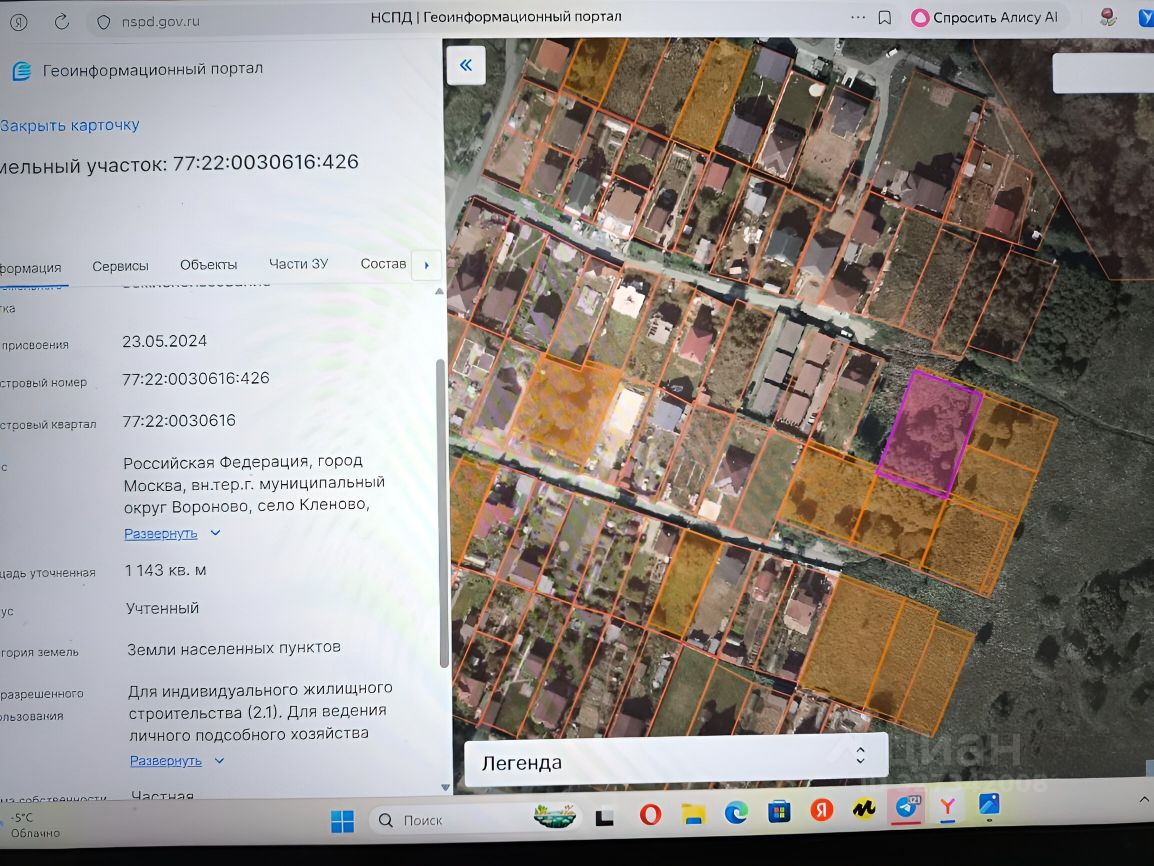Click the cadastral number 77:22:0030616:426 value
Image resolution: width=1154 pixels, height=866 pixels.
[196, 378]
